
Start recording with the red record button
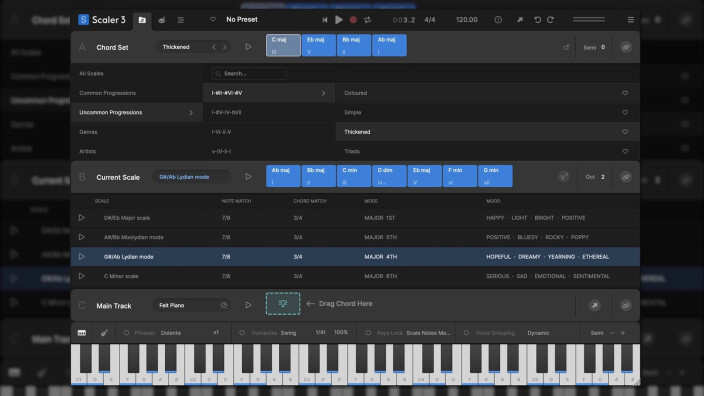353,20
